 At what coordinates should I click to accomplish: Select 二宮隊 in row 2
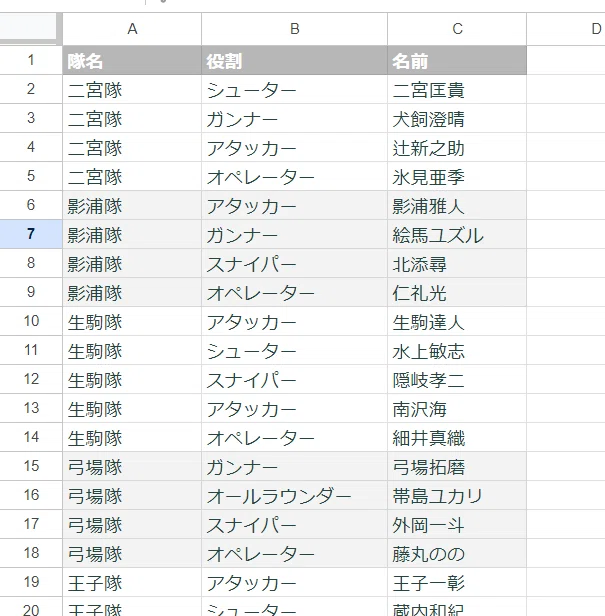tap(132, 89)
